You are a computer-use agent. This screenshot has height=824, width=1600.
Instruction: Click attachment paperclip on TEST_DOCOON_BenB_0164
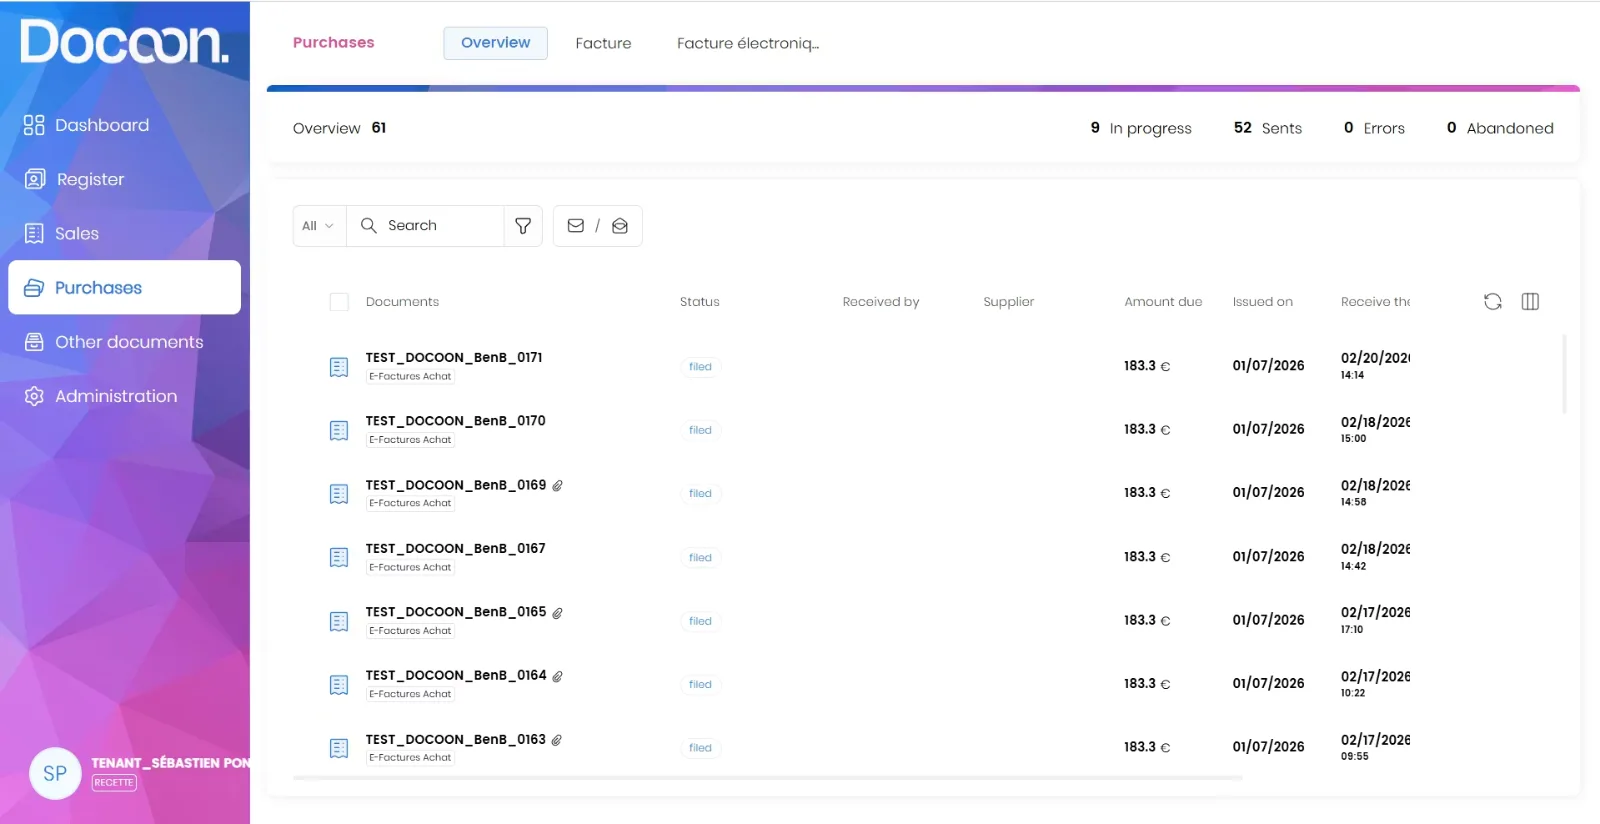pos(557,676)
